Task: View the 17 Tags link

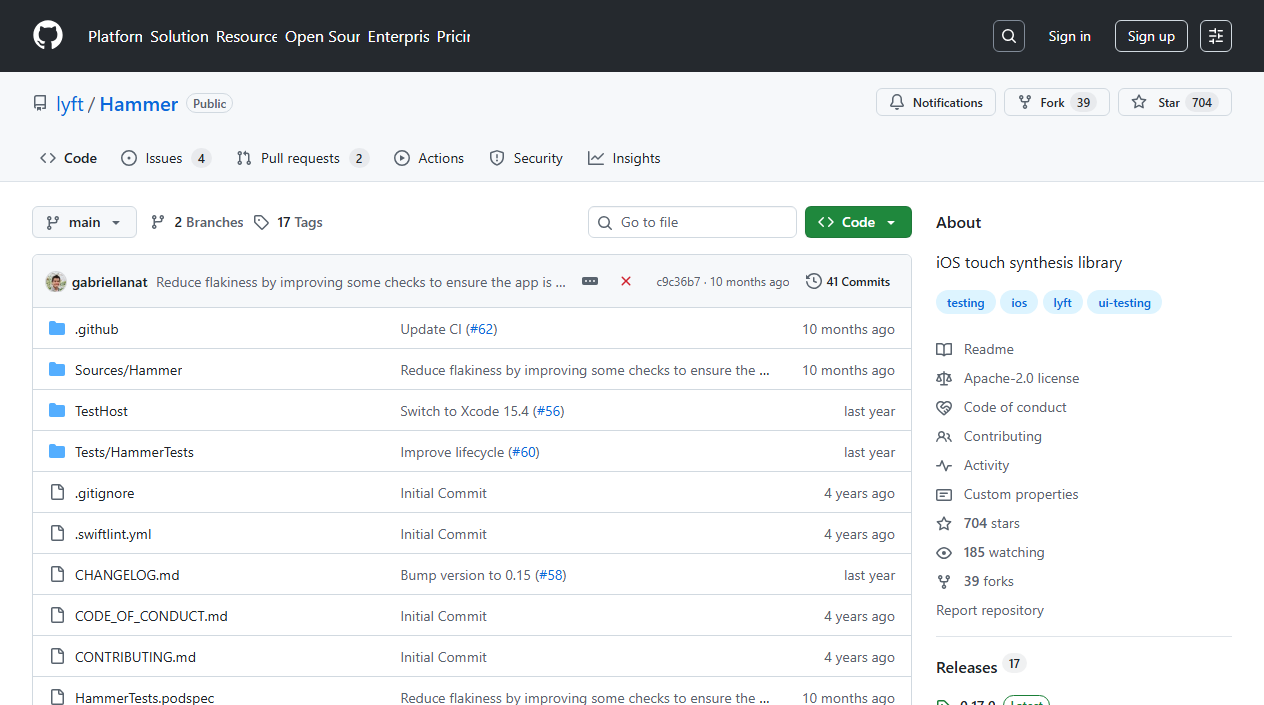Action: [288, 222]
